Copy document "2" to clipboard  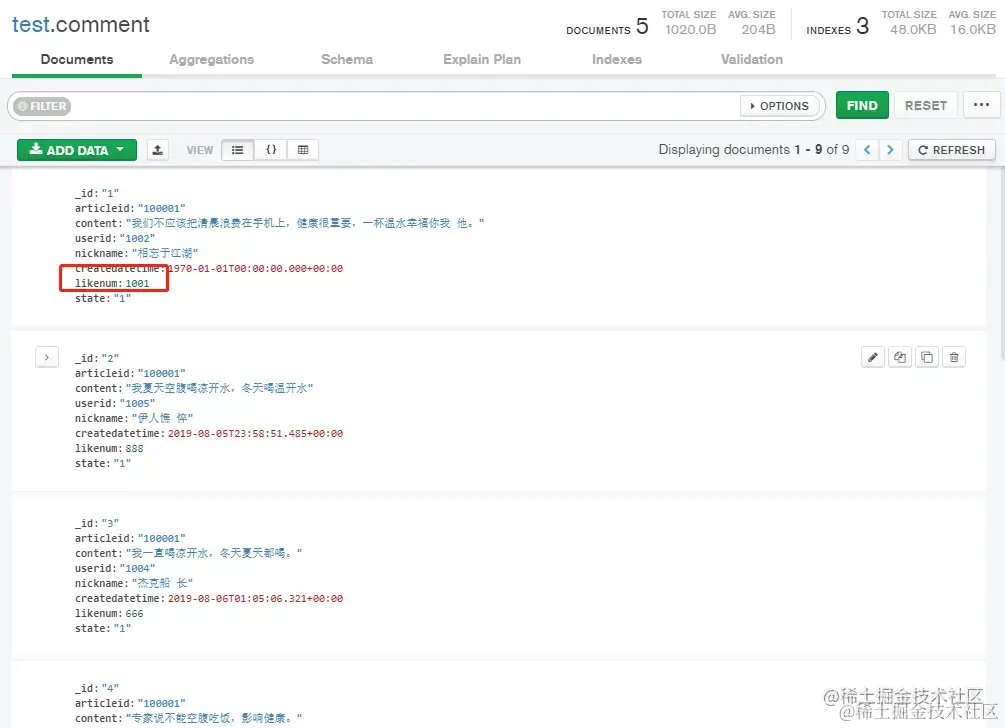pyautogui.click(x=900, y=358)
